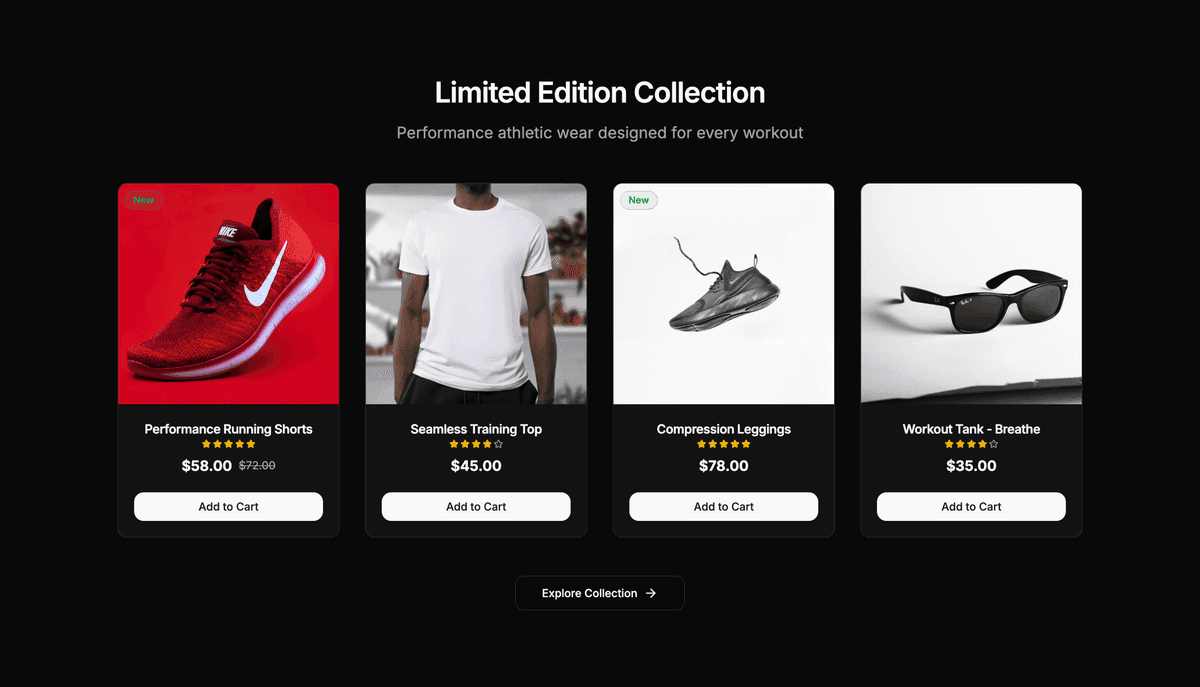Select the Seamless Training Top product title
Screen dimensions: 1200x687
click(476, 429)
